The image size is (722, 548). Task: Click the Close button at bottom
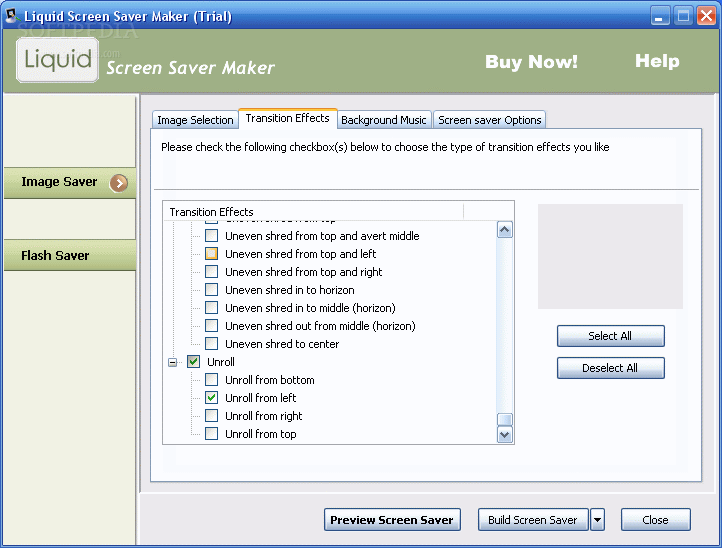(655, 520)
